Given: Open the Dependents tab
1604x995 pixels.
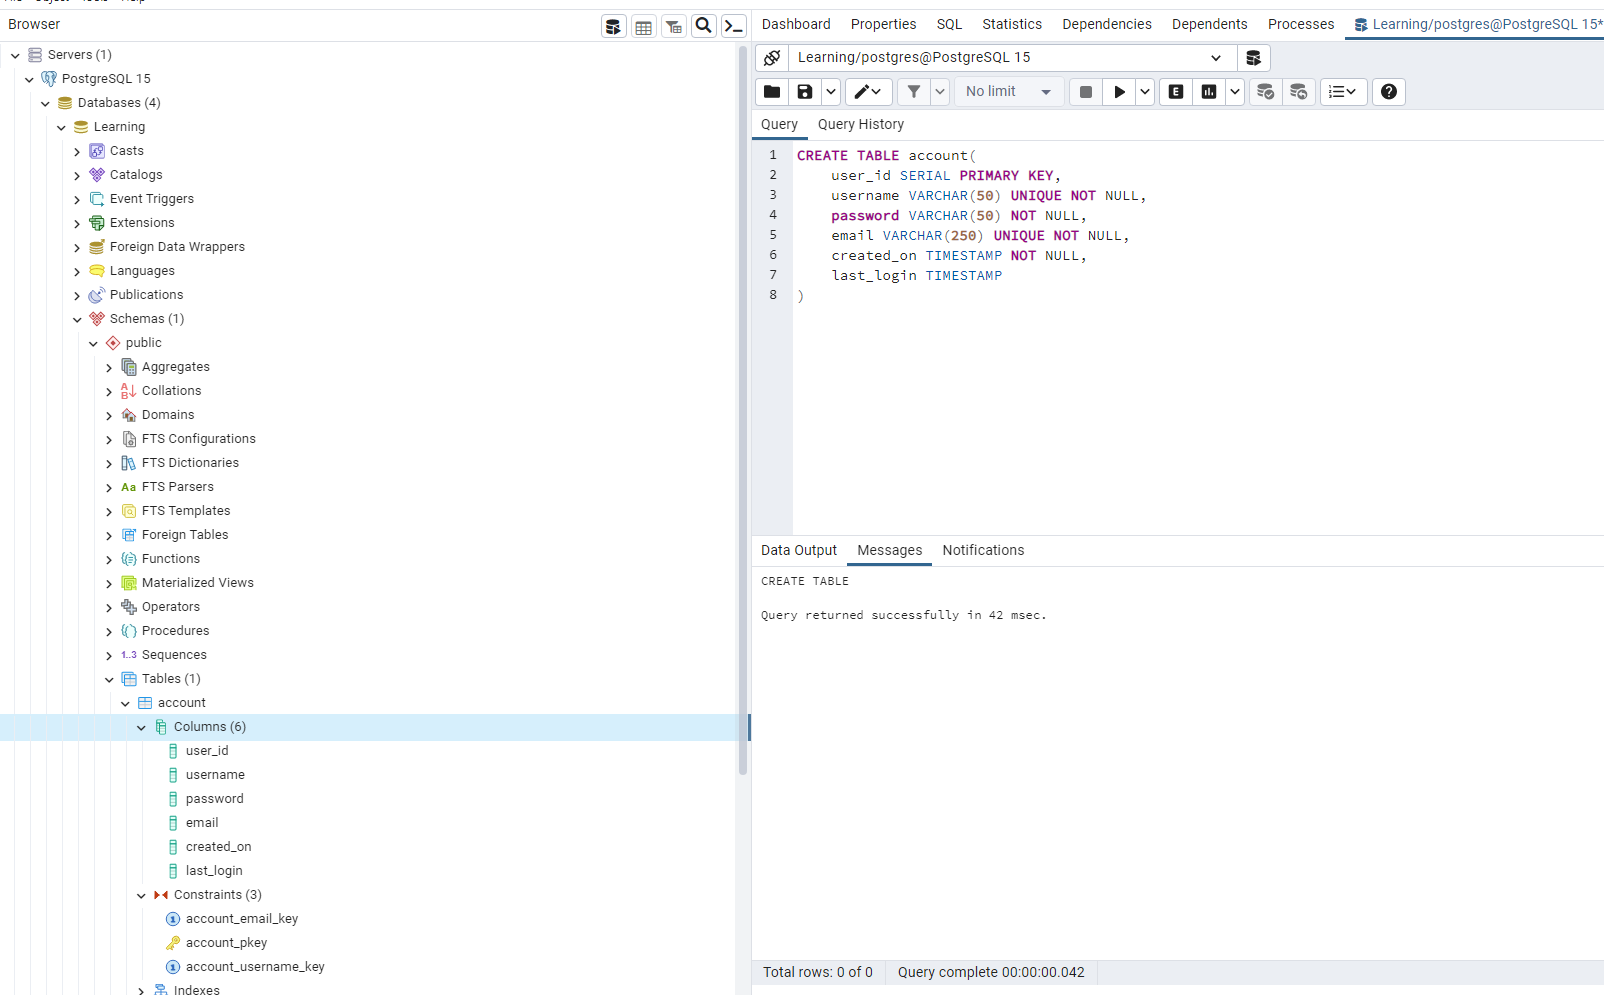Looking at the screenshot, I should pyautogui.click(x=1210, y=24).
